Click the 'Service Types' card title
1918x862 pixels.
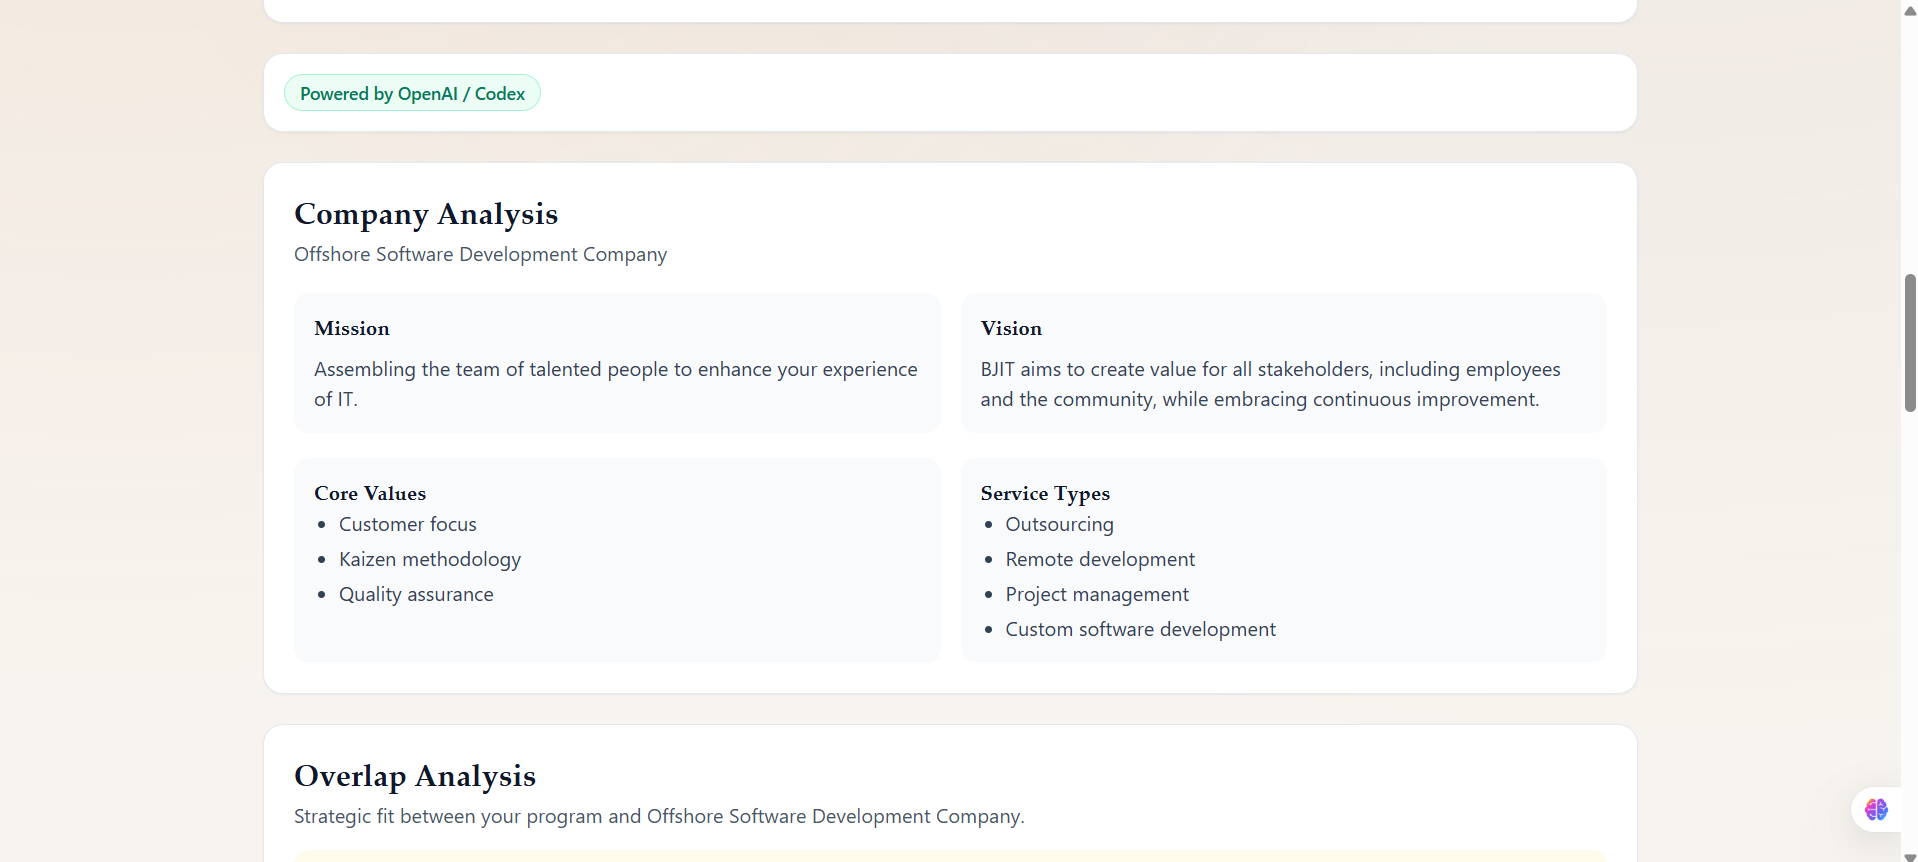1045,493
